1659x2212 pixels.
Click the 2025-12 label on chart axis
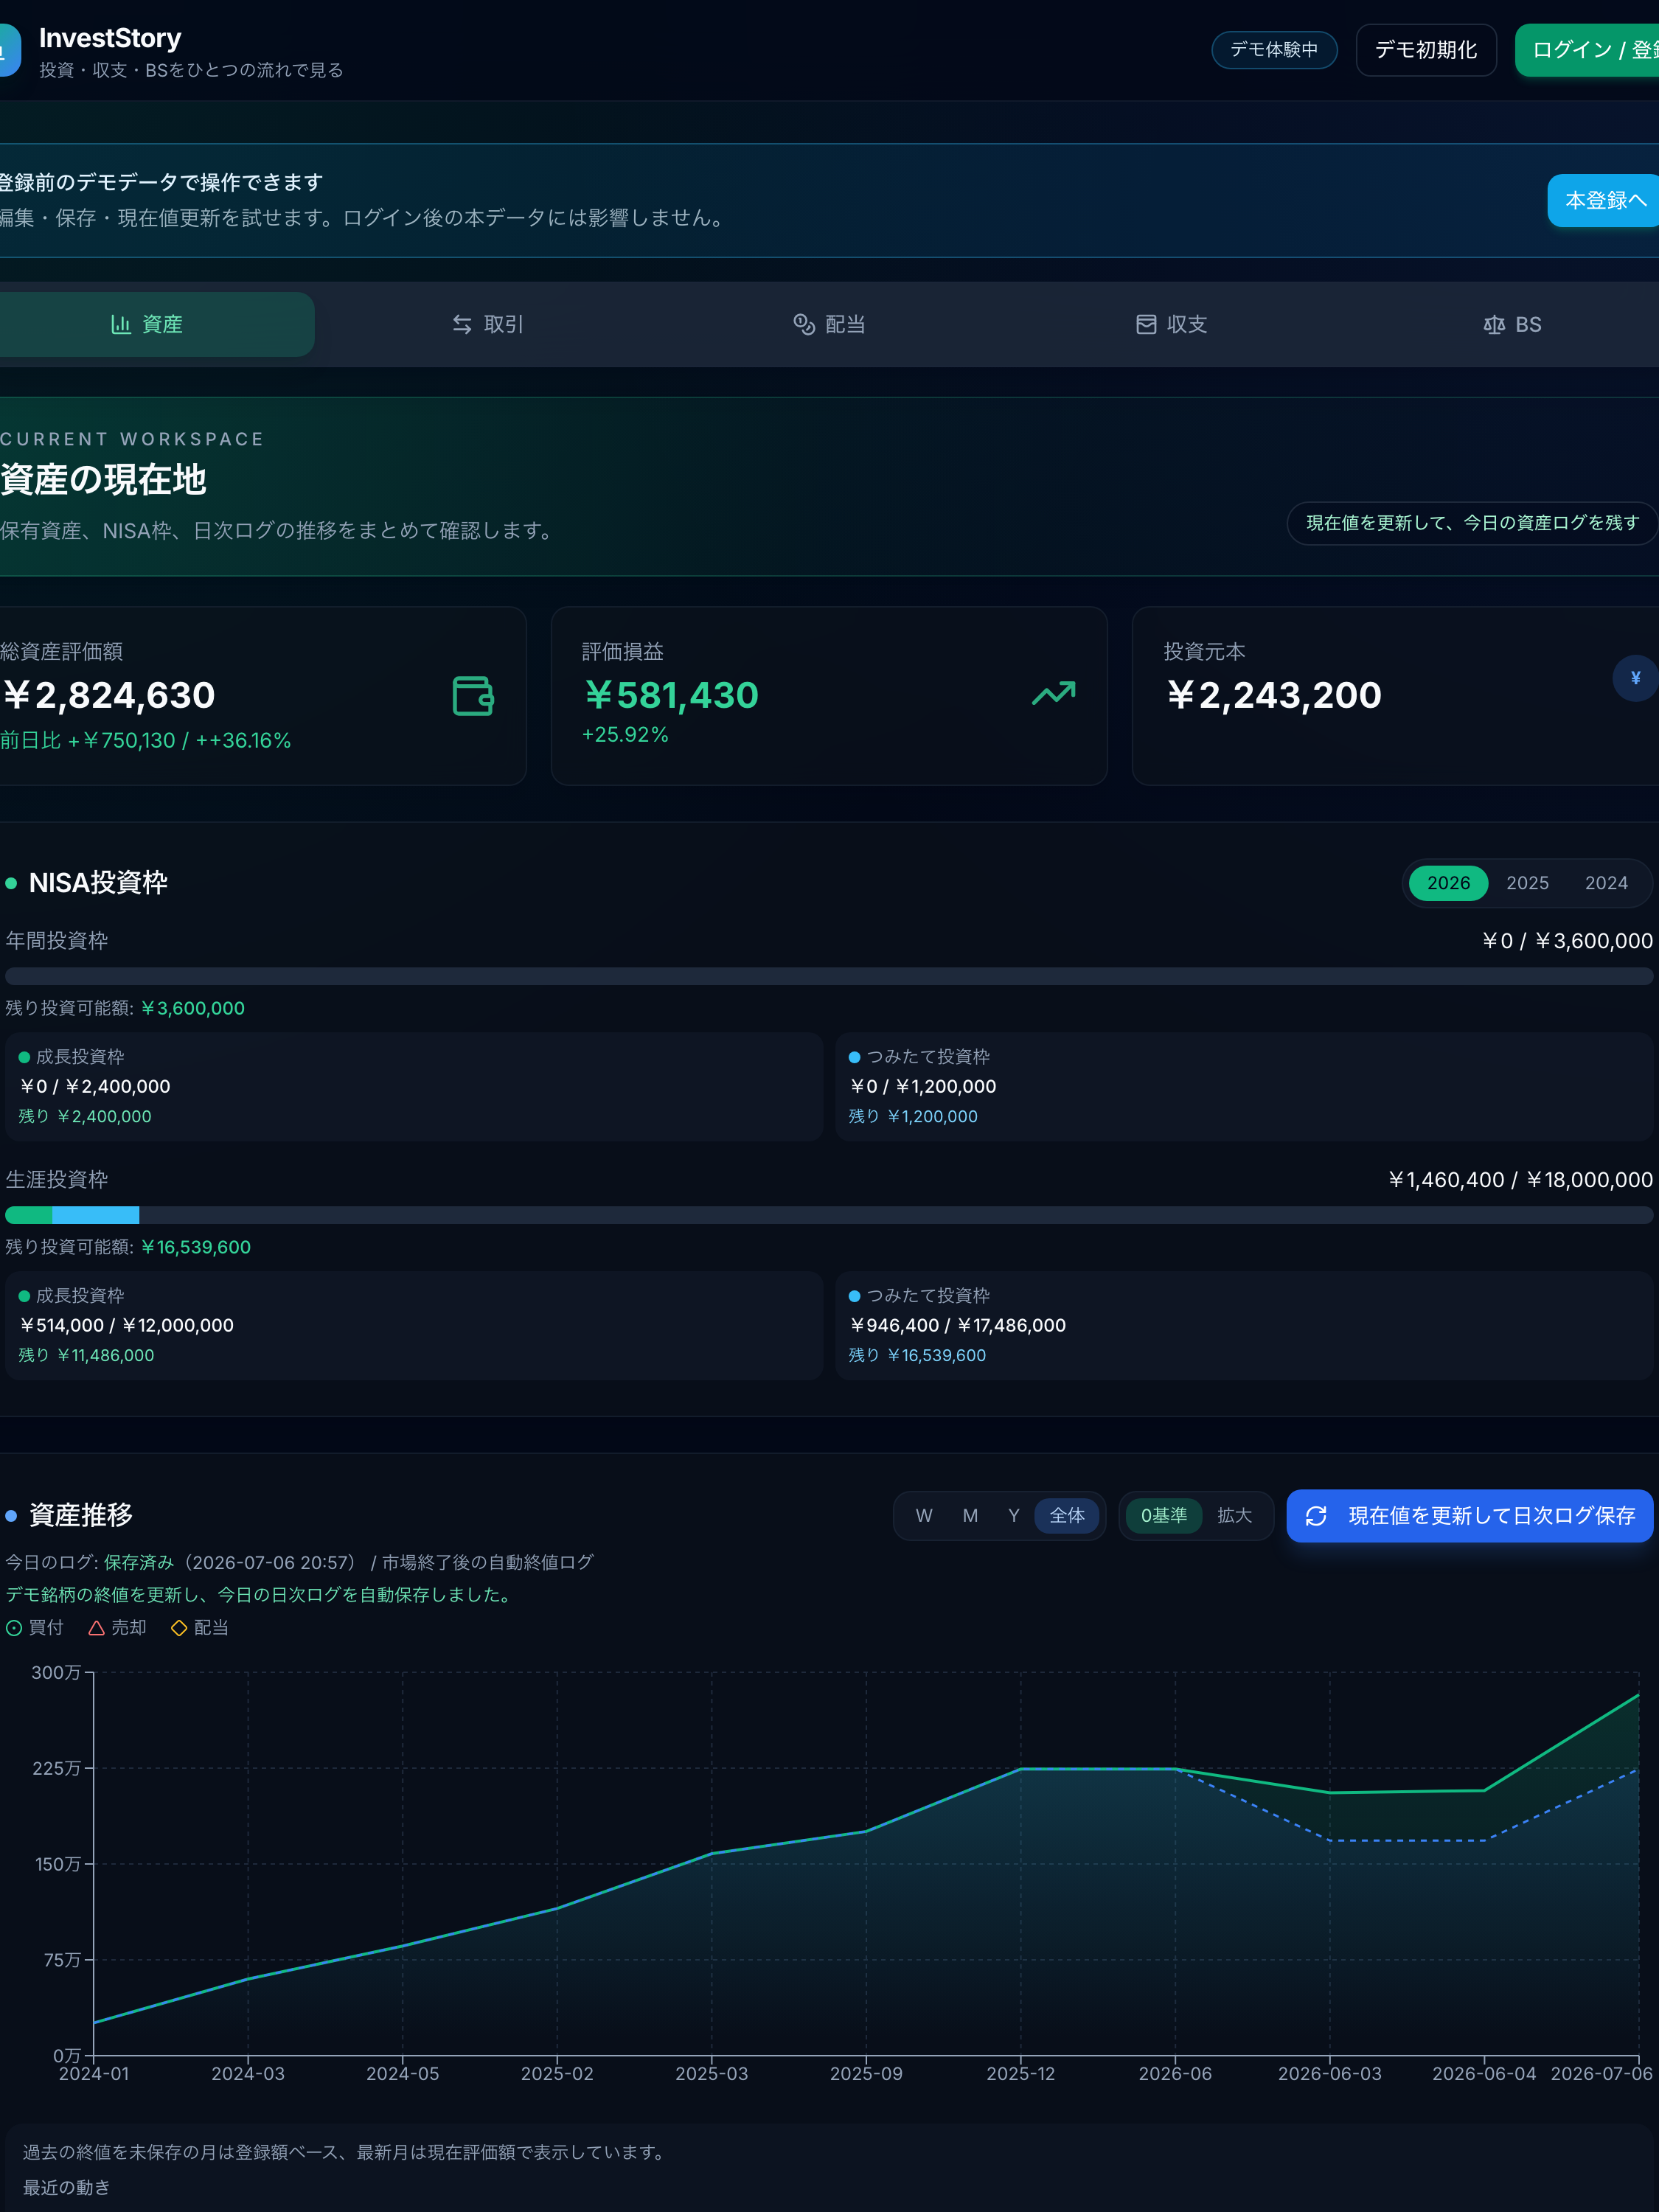tap(1020, 2074)
